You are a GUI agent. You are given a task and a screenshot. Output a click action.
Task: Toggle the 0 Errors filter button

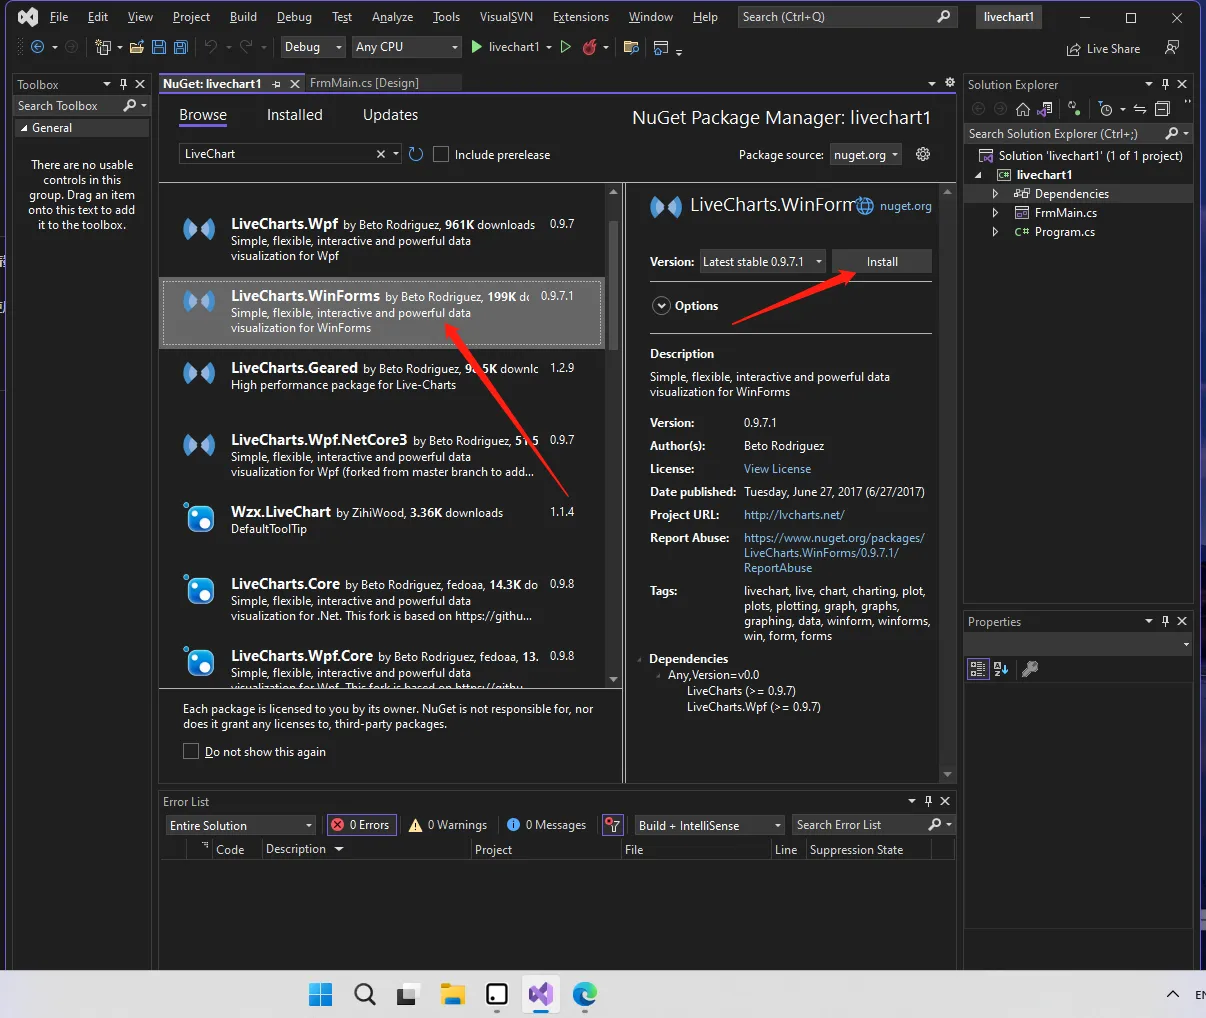tap(362, 825)
